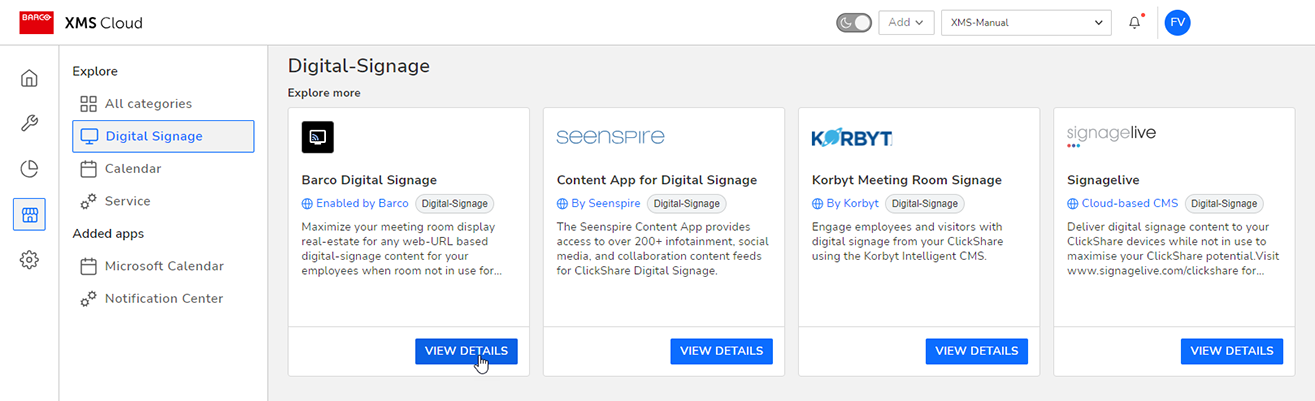Select the marketplace store icon in sidebar
This screenshot has width=1315, height=401.
(x=29, y=215)
